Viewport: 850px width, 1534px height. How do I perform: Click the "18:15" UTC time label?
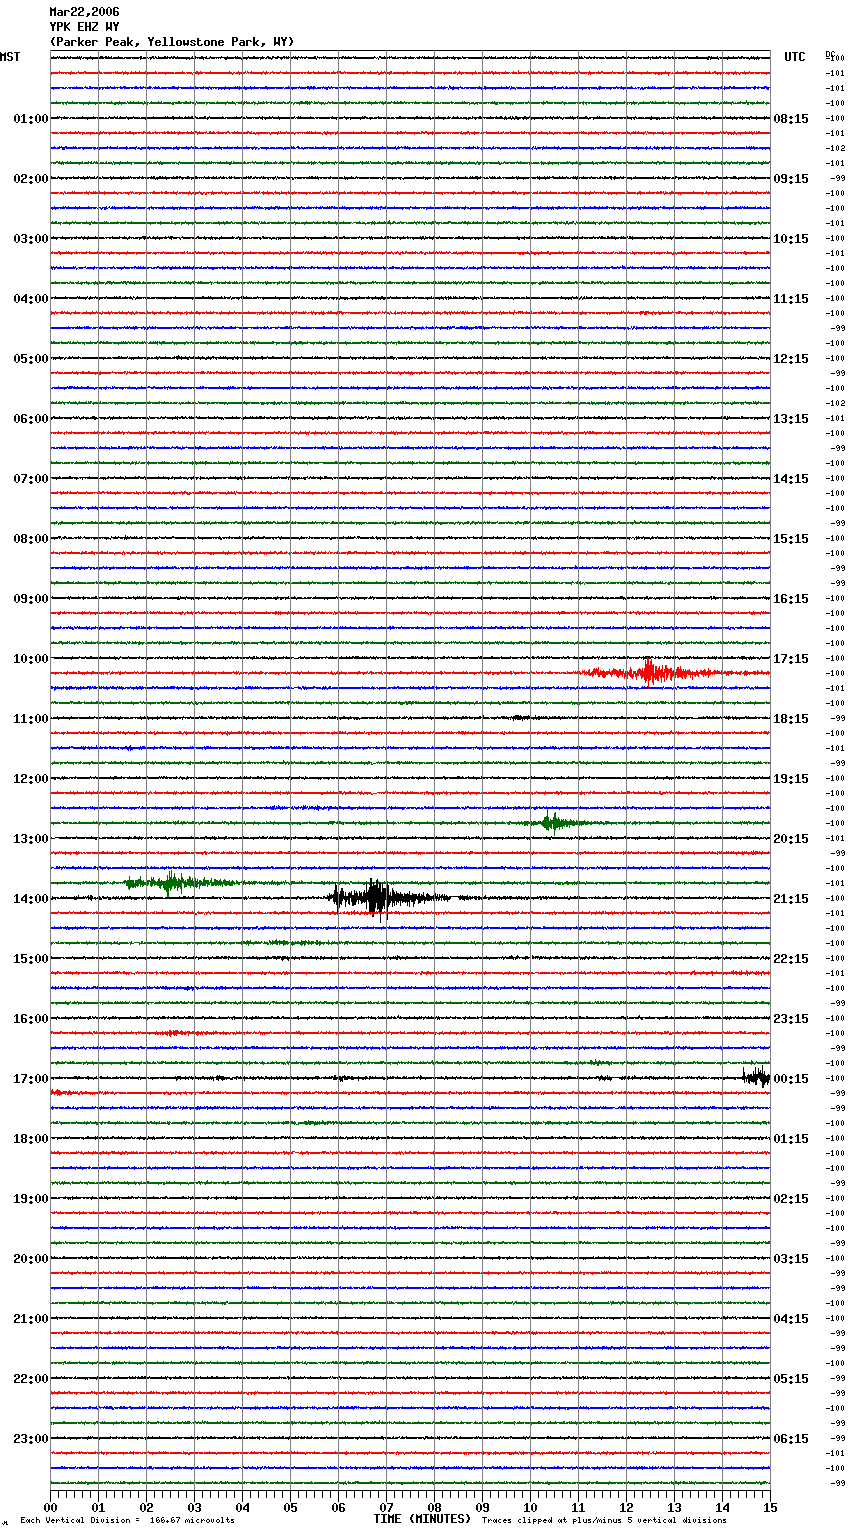(791, 719)
